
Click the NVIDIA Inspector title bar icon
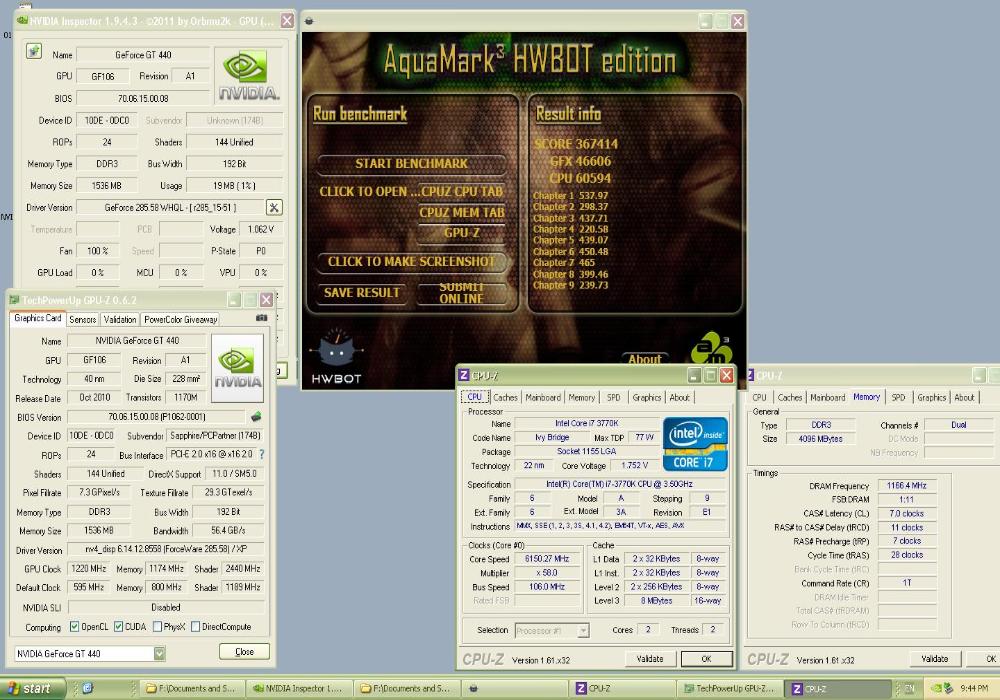[x=22, y=20]
